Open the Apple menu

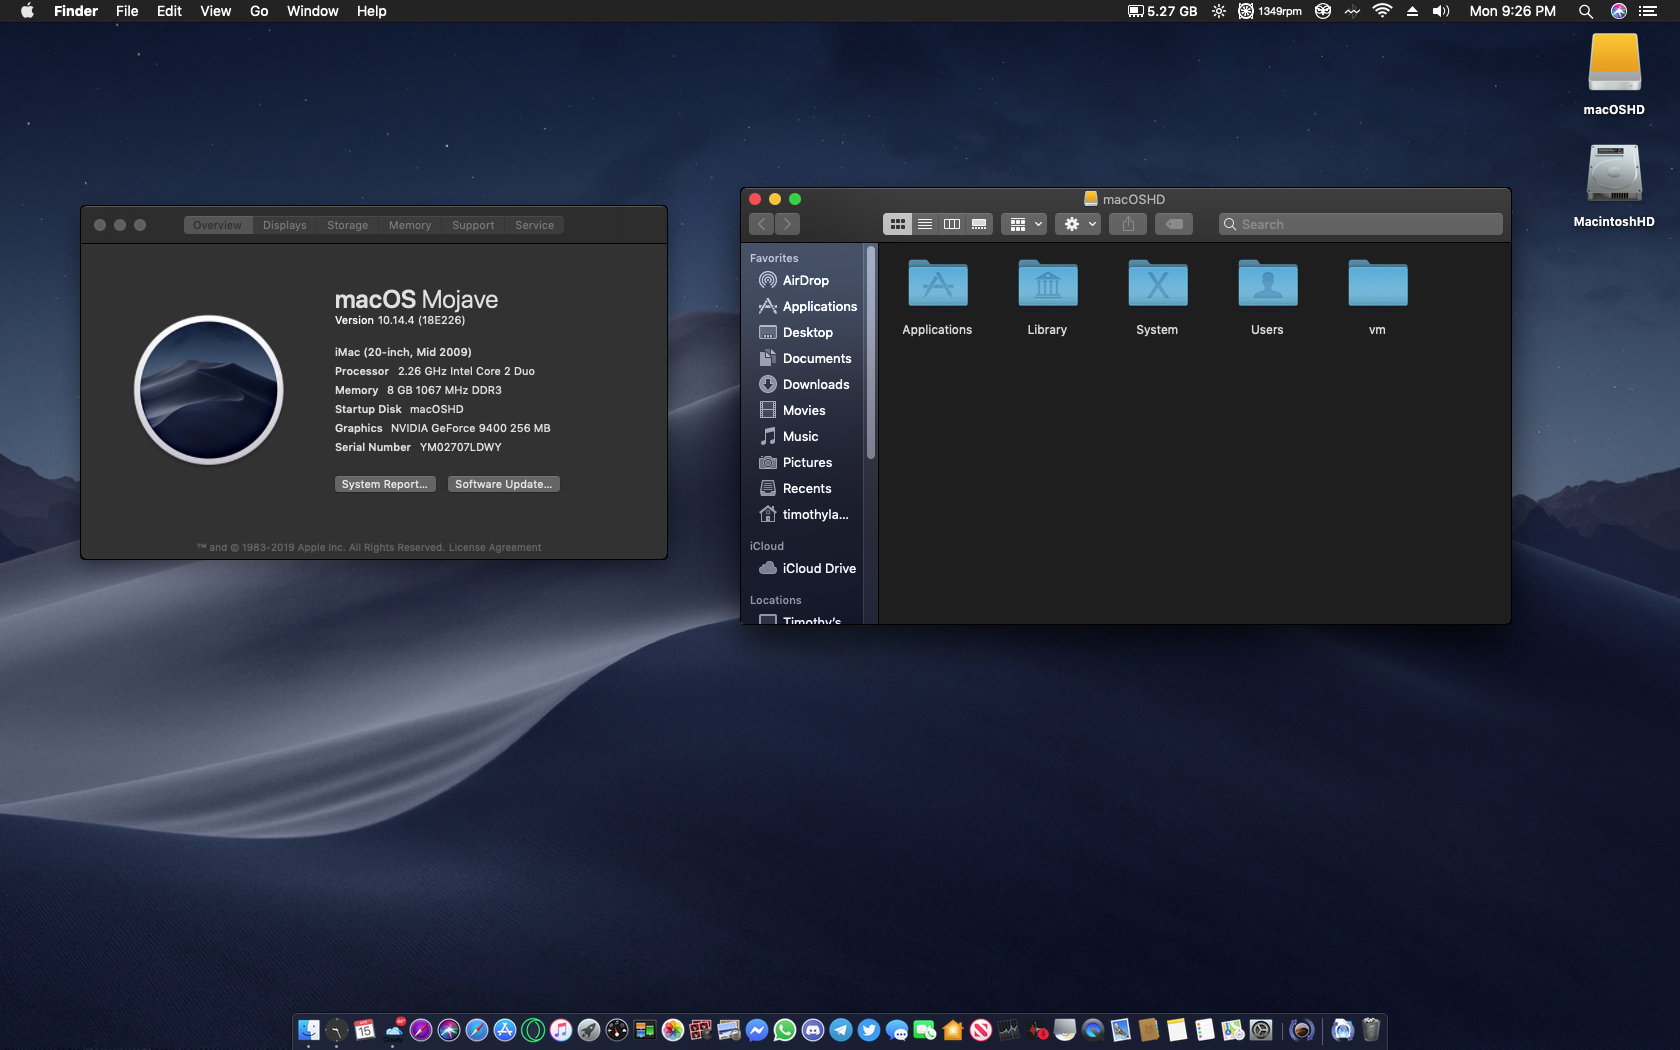[27, 11]
